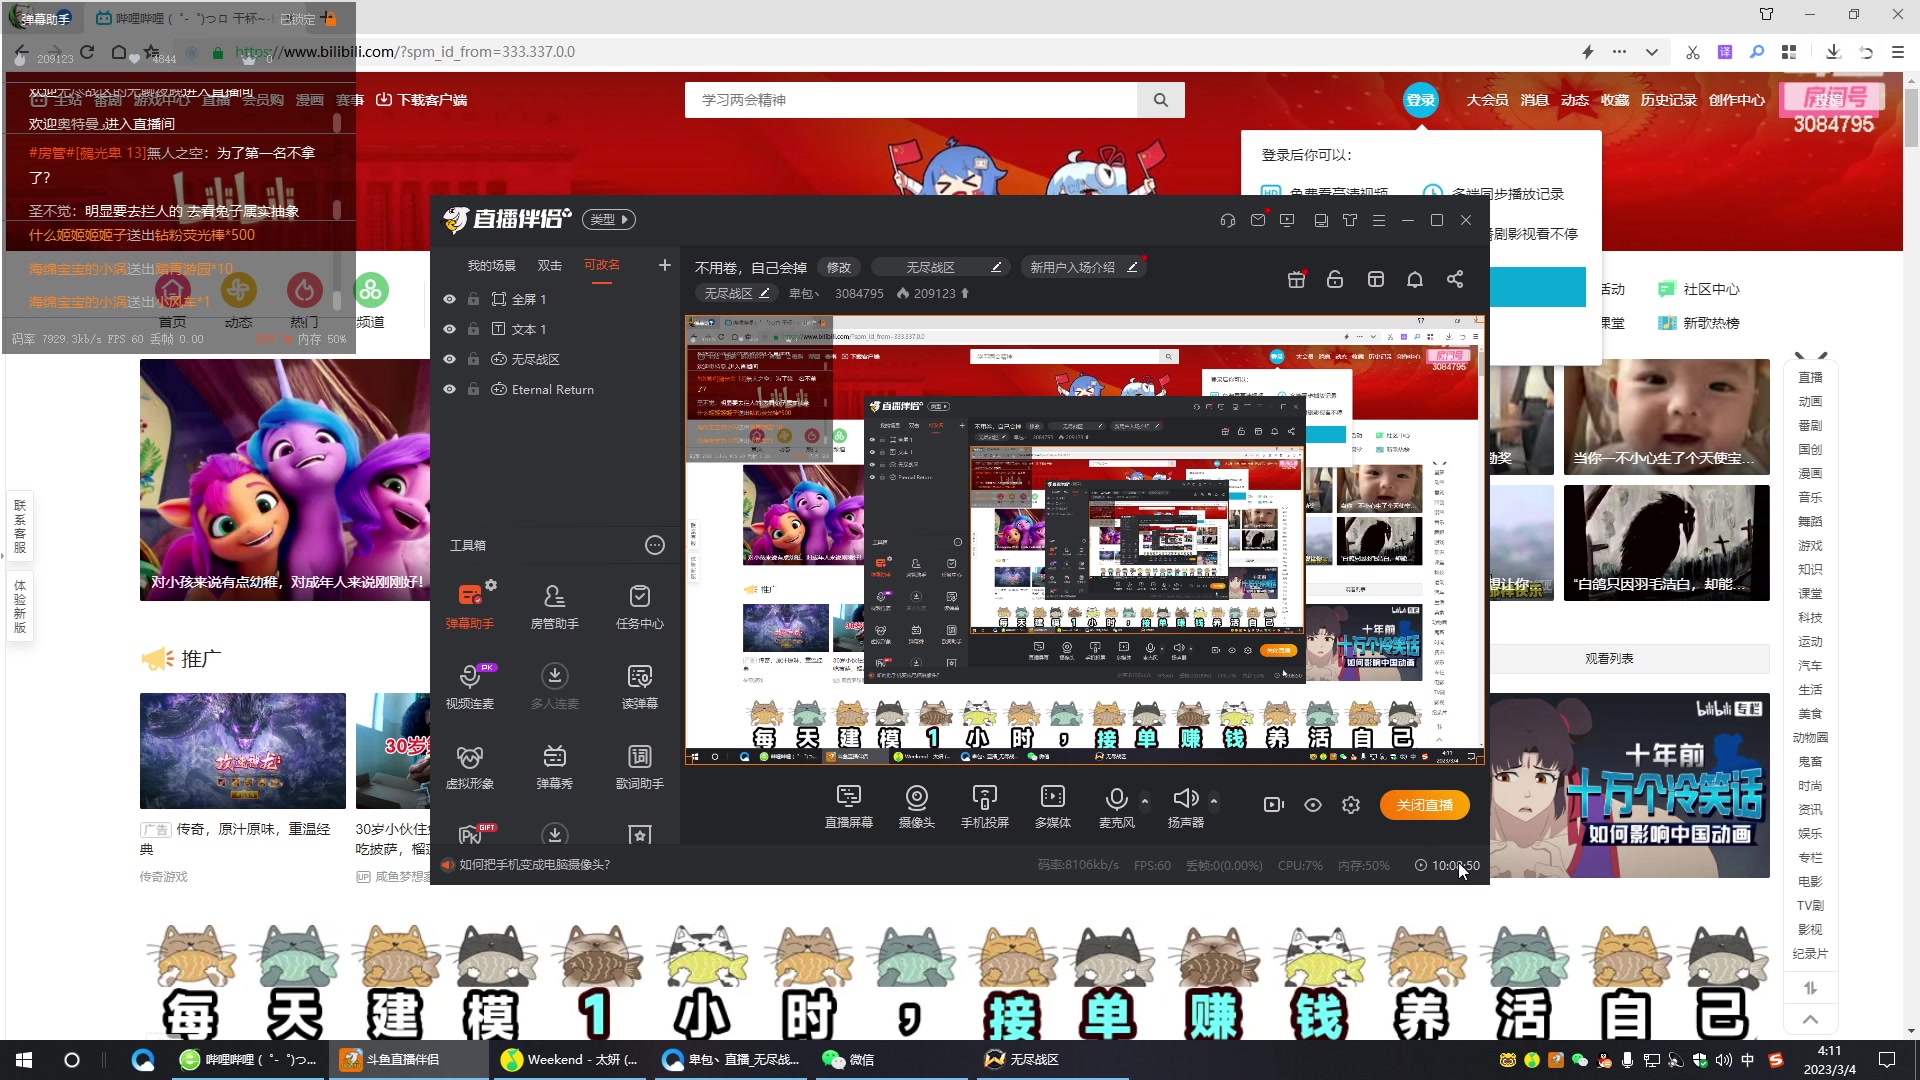Open 社区中心 link on bilibili

[x=1699, y=289]
